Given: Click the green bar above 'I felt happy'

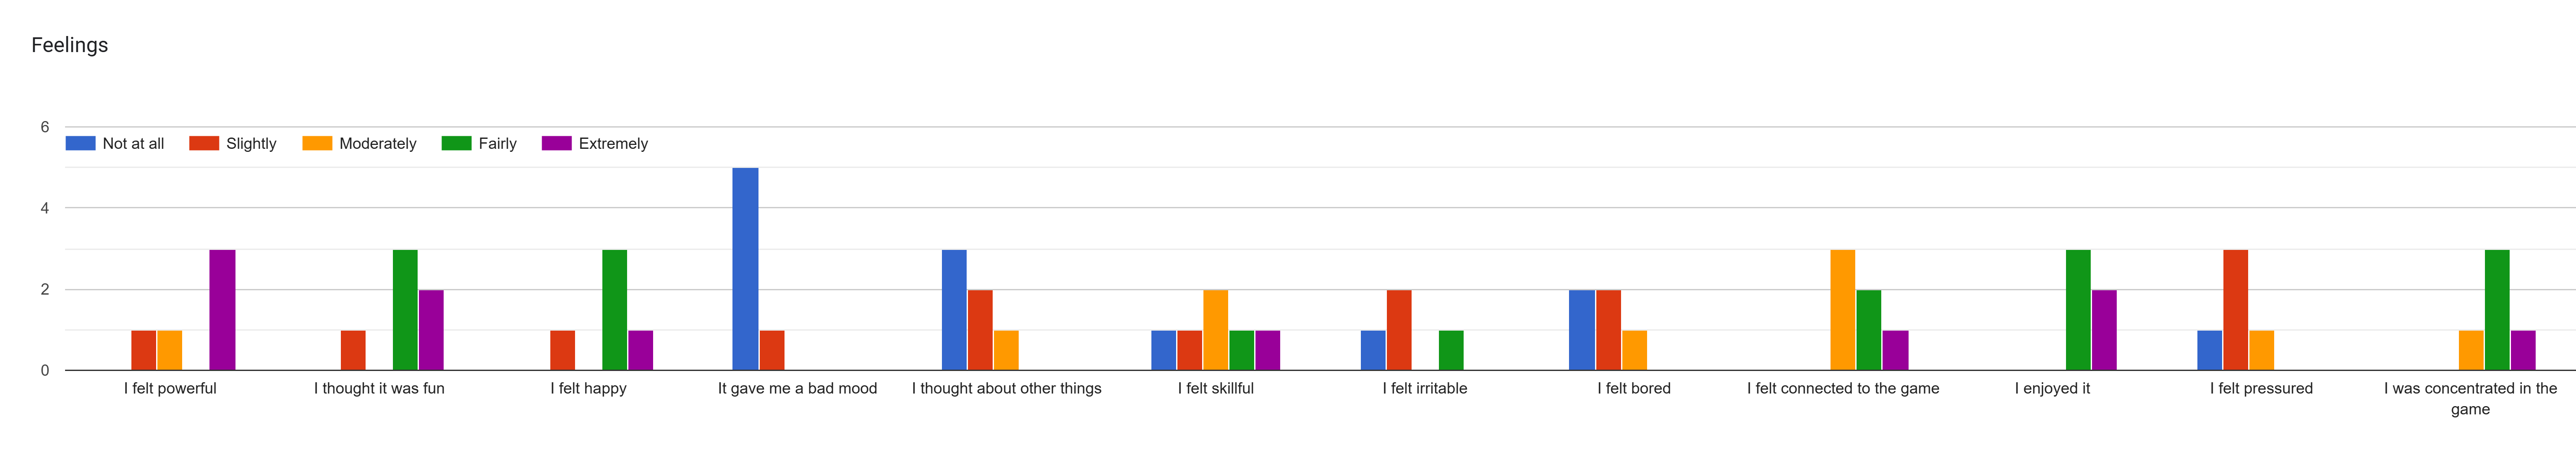Looking at the screenshot, I should [614, 310].
